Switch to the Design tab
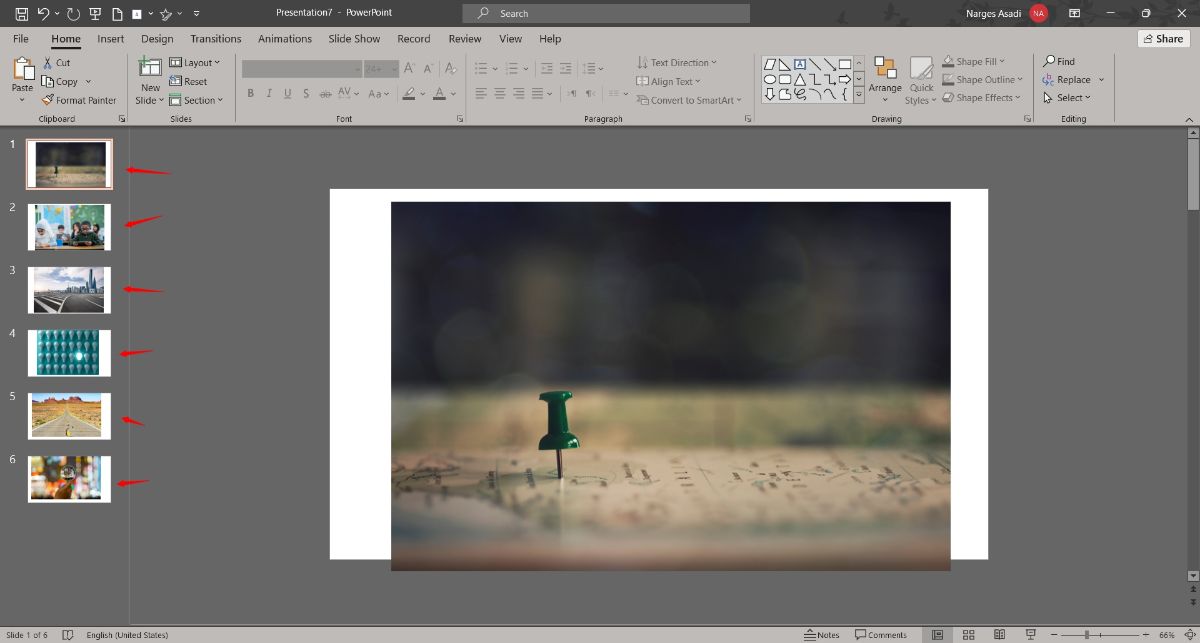Viewport: 1200px width, 643px height. pyautogui.click(x=157, y=39)
